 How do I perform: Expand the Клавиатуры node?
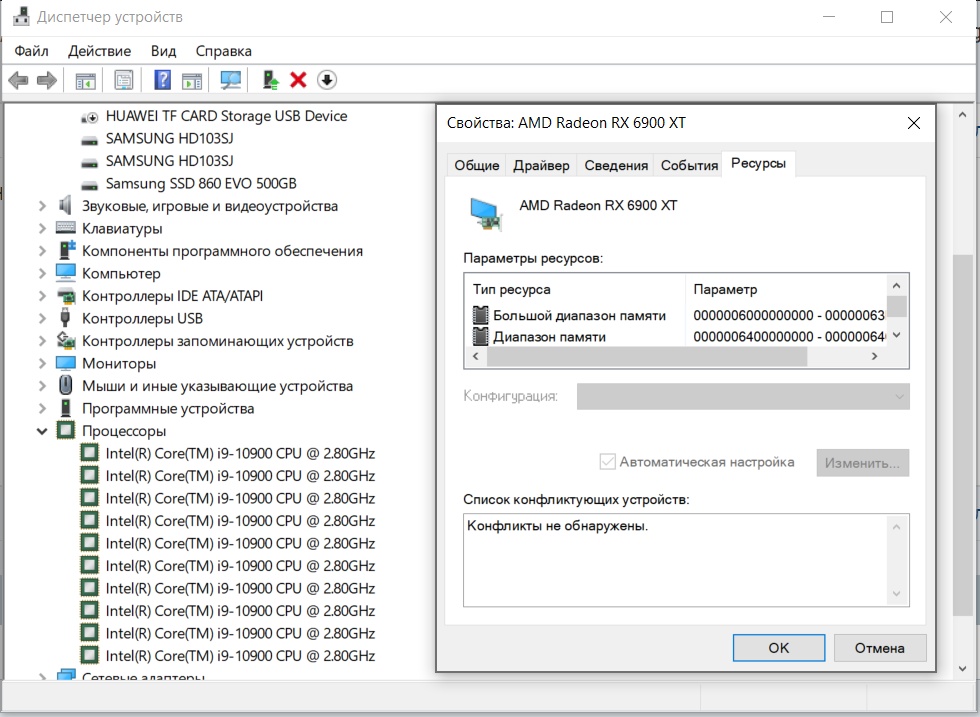click(x=42, y=228)
